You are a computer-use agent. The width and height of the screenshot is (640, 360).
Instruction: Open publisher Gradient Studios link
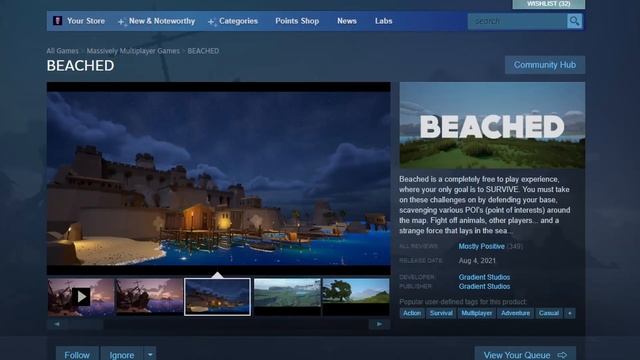[x=484, y=287]
